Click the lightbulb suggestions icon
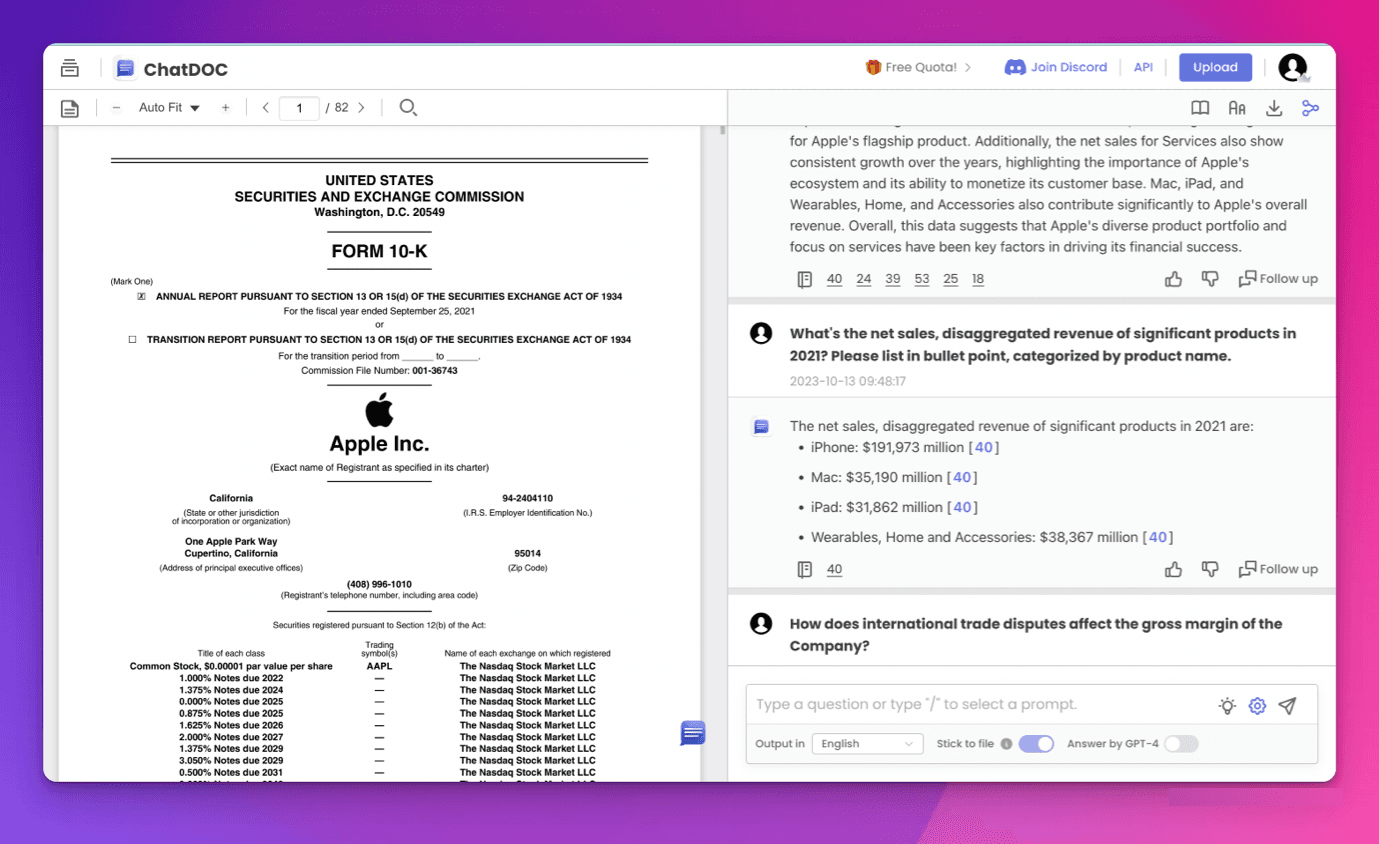Image resolution: width=1379 pixels, height=844 pixels. (1227, 706)
